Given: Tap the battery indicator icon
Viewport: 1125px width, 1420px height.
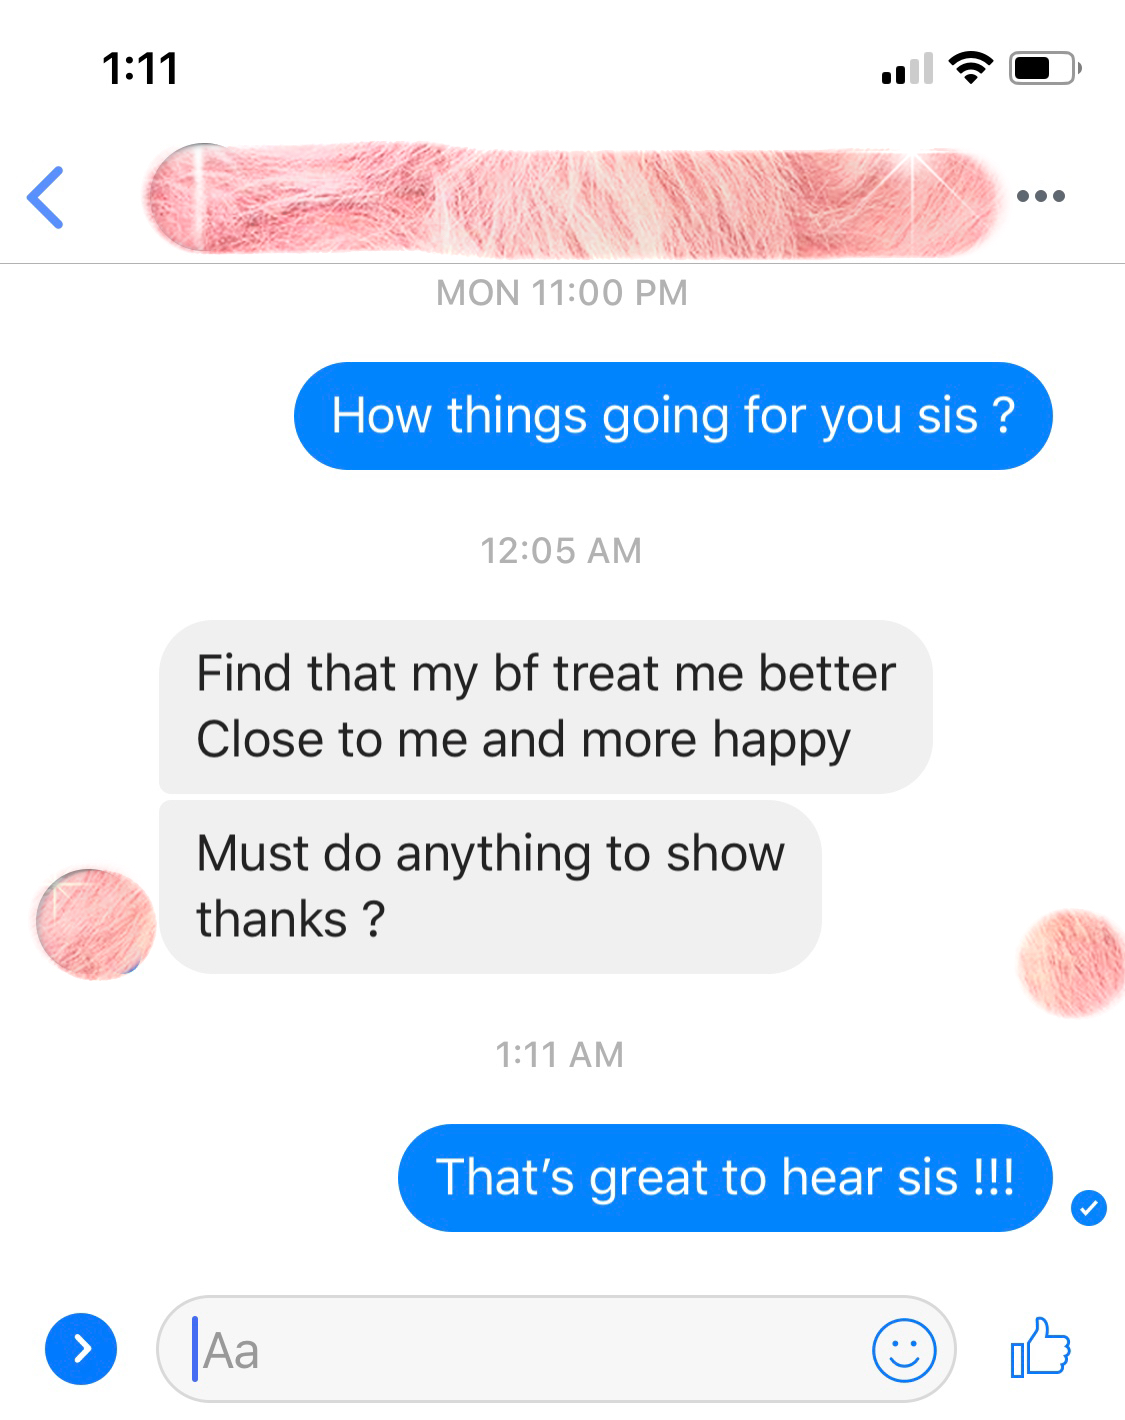Looking at the screenshot, I should 1045,68.
